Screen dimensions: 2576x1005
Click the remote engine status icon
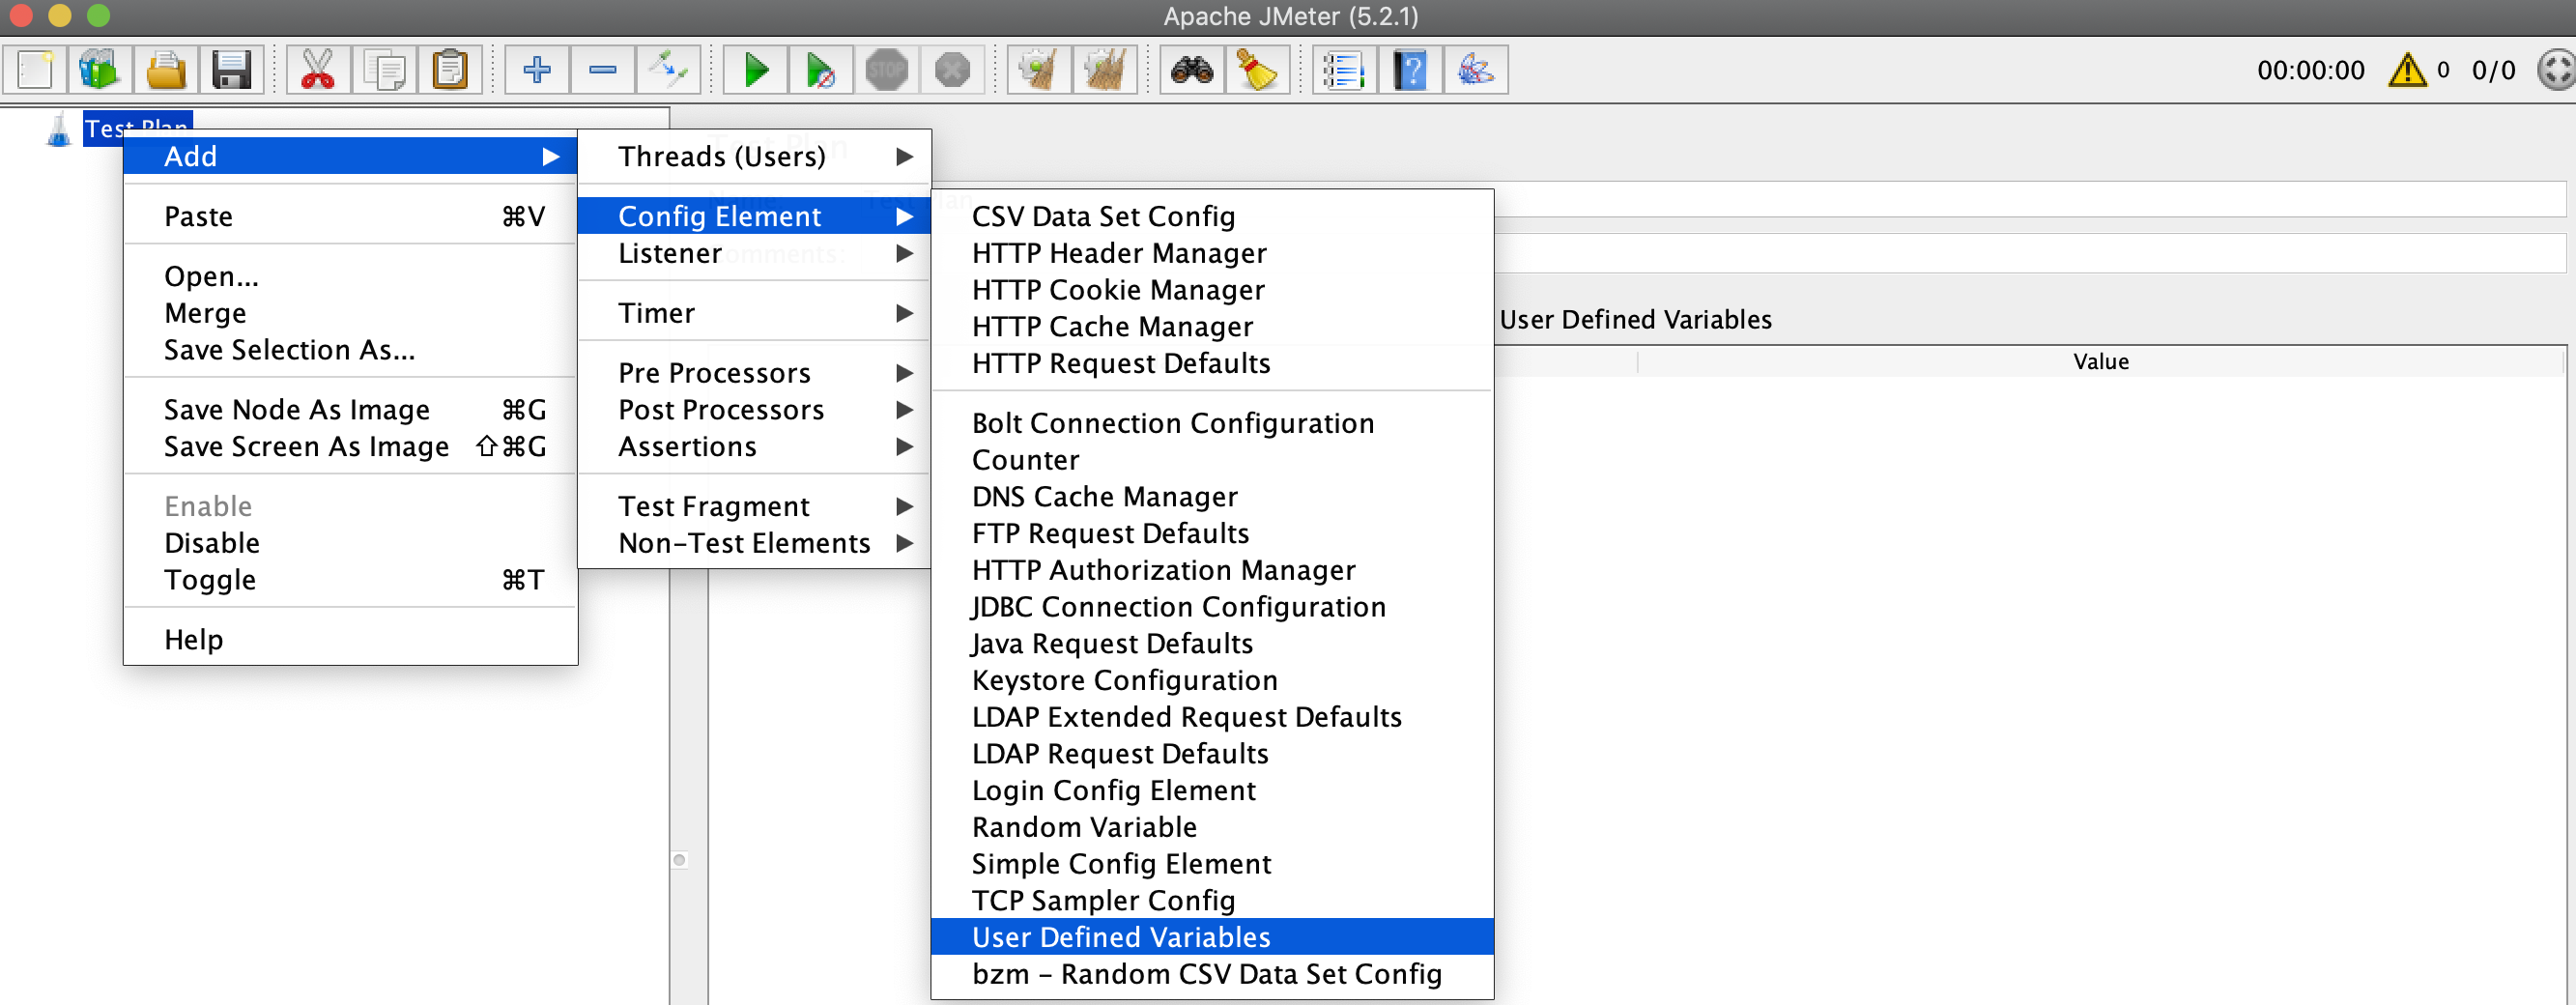(2556, 70)
